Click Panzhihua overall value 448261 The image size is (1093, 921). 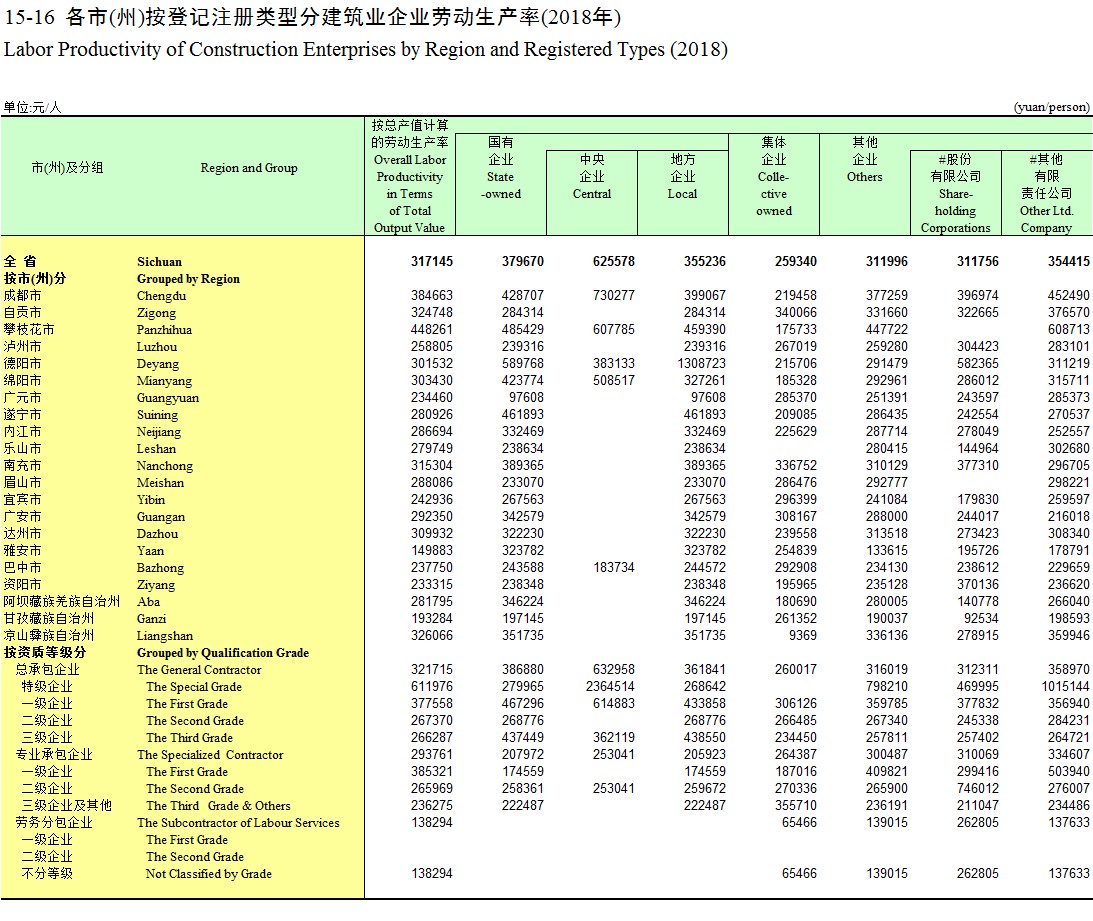(x=431, y=330)
